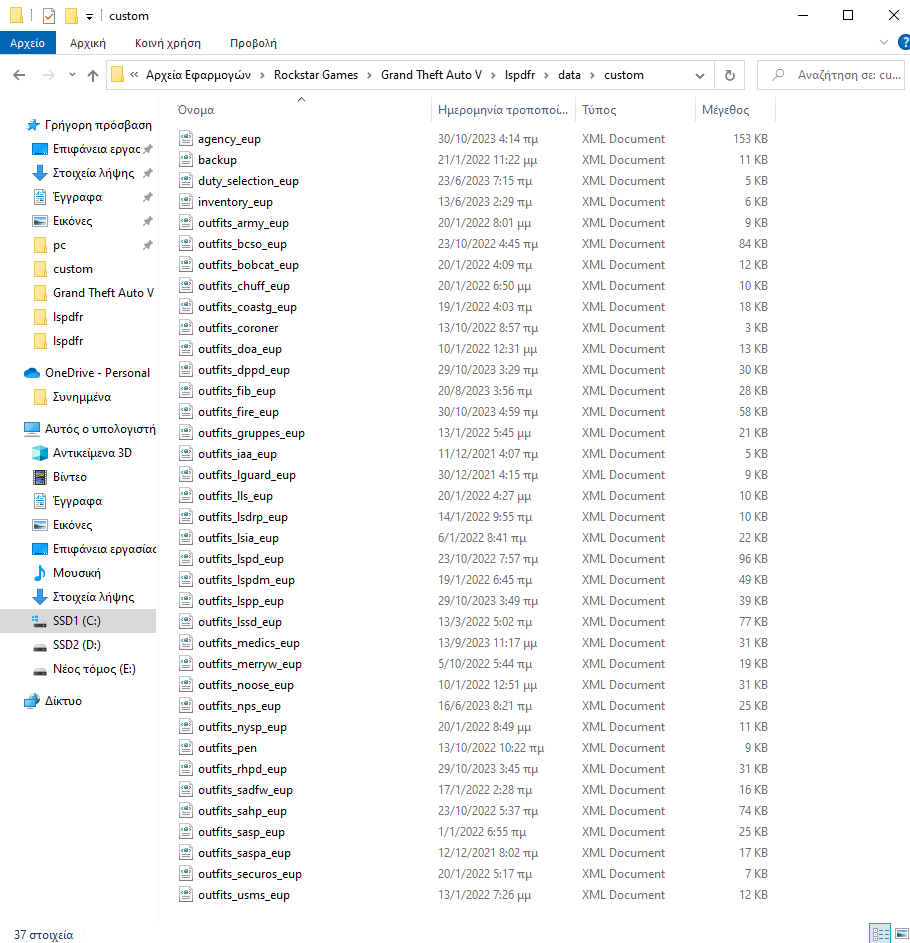910x943 pixels.
Task: Select the outfits_medics_eup file icon
Action: (186, 642)
